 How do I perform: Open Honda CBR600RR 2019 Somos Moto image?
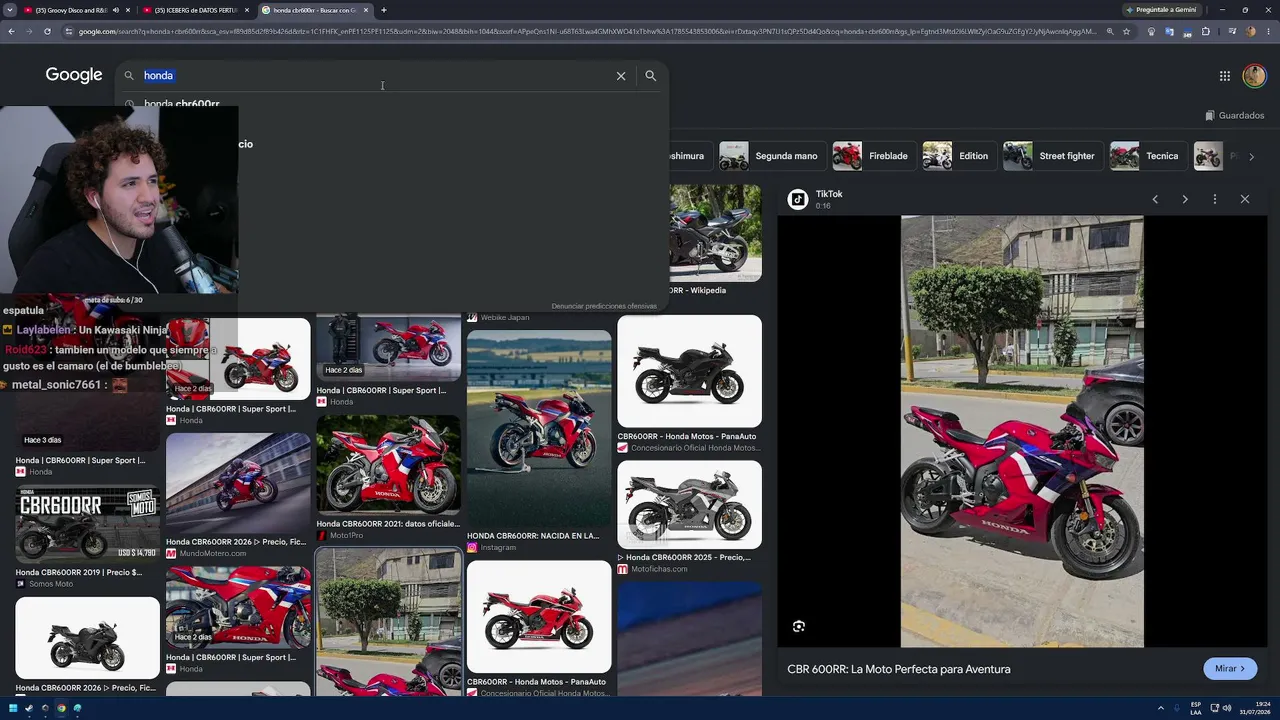(88, 525)
